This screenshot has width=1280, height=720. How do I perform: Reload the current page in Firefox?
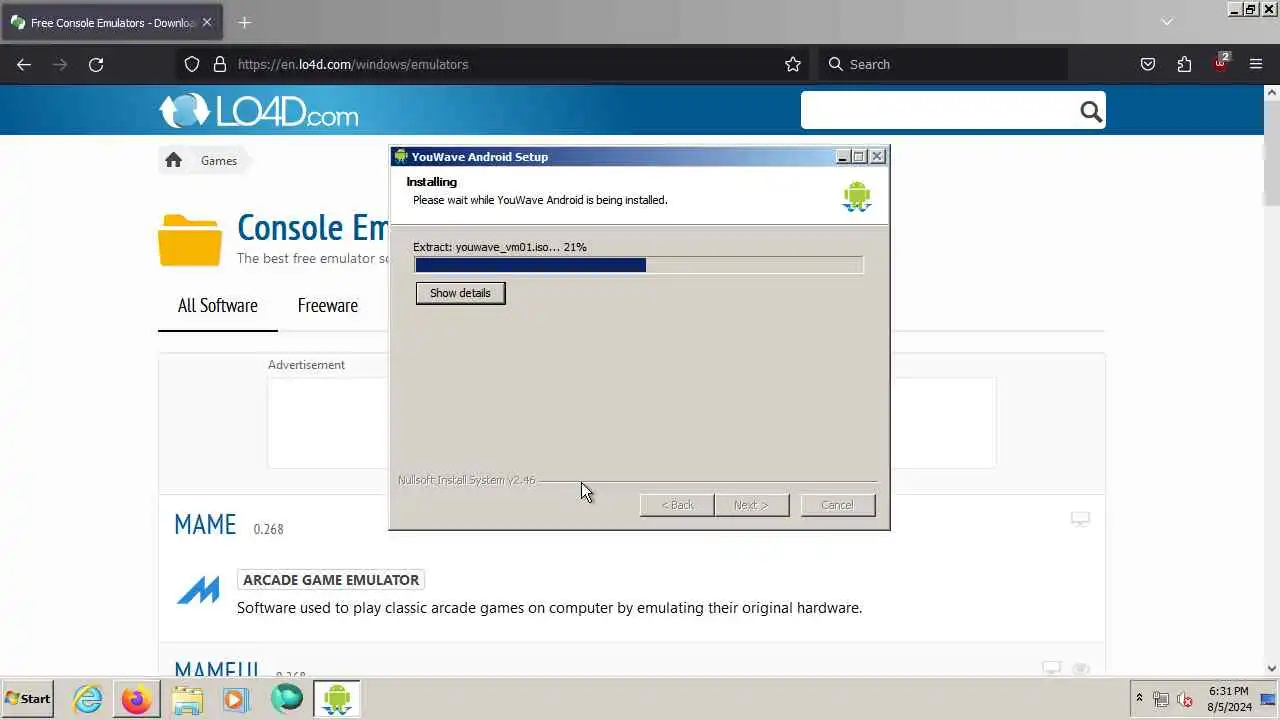(x=96, y=64)
